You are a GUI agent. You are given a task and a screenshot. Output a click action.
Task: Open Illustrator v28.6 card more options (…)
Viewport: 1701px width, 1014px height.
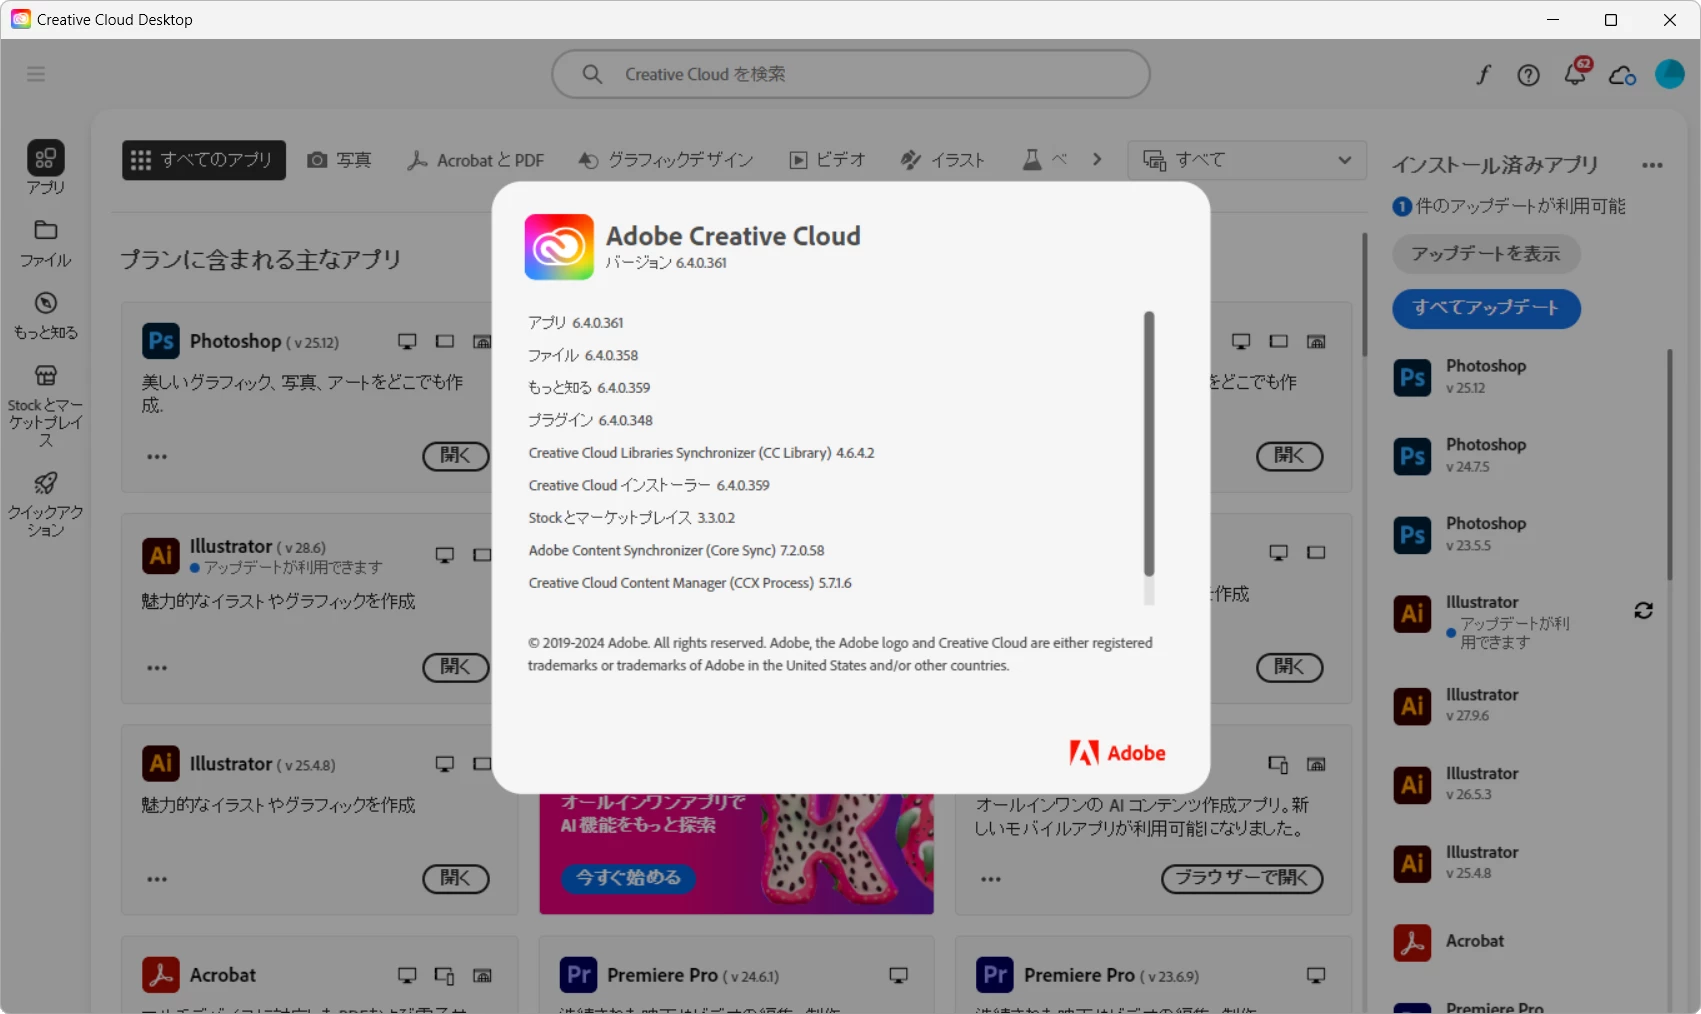157,668
